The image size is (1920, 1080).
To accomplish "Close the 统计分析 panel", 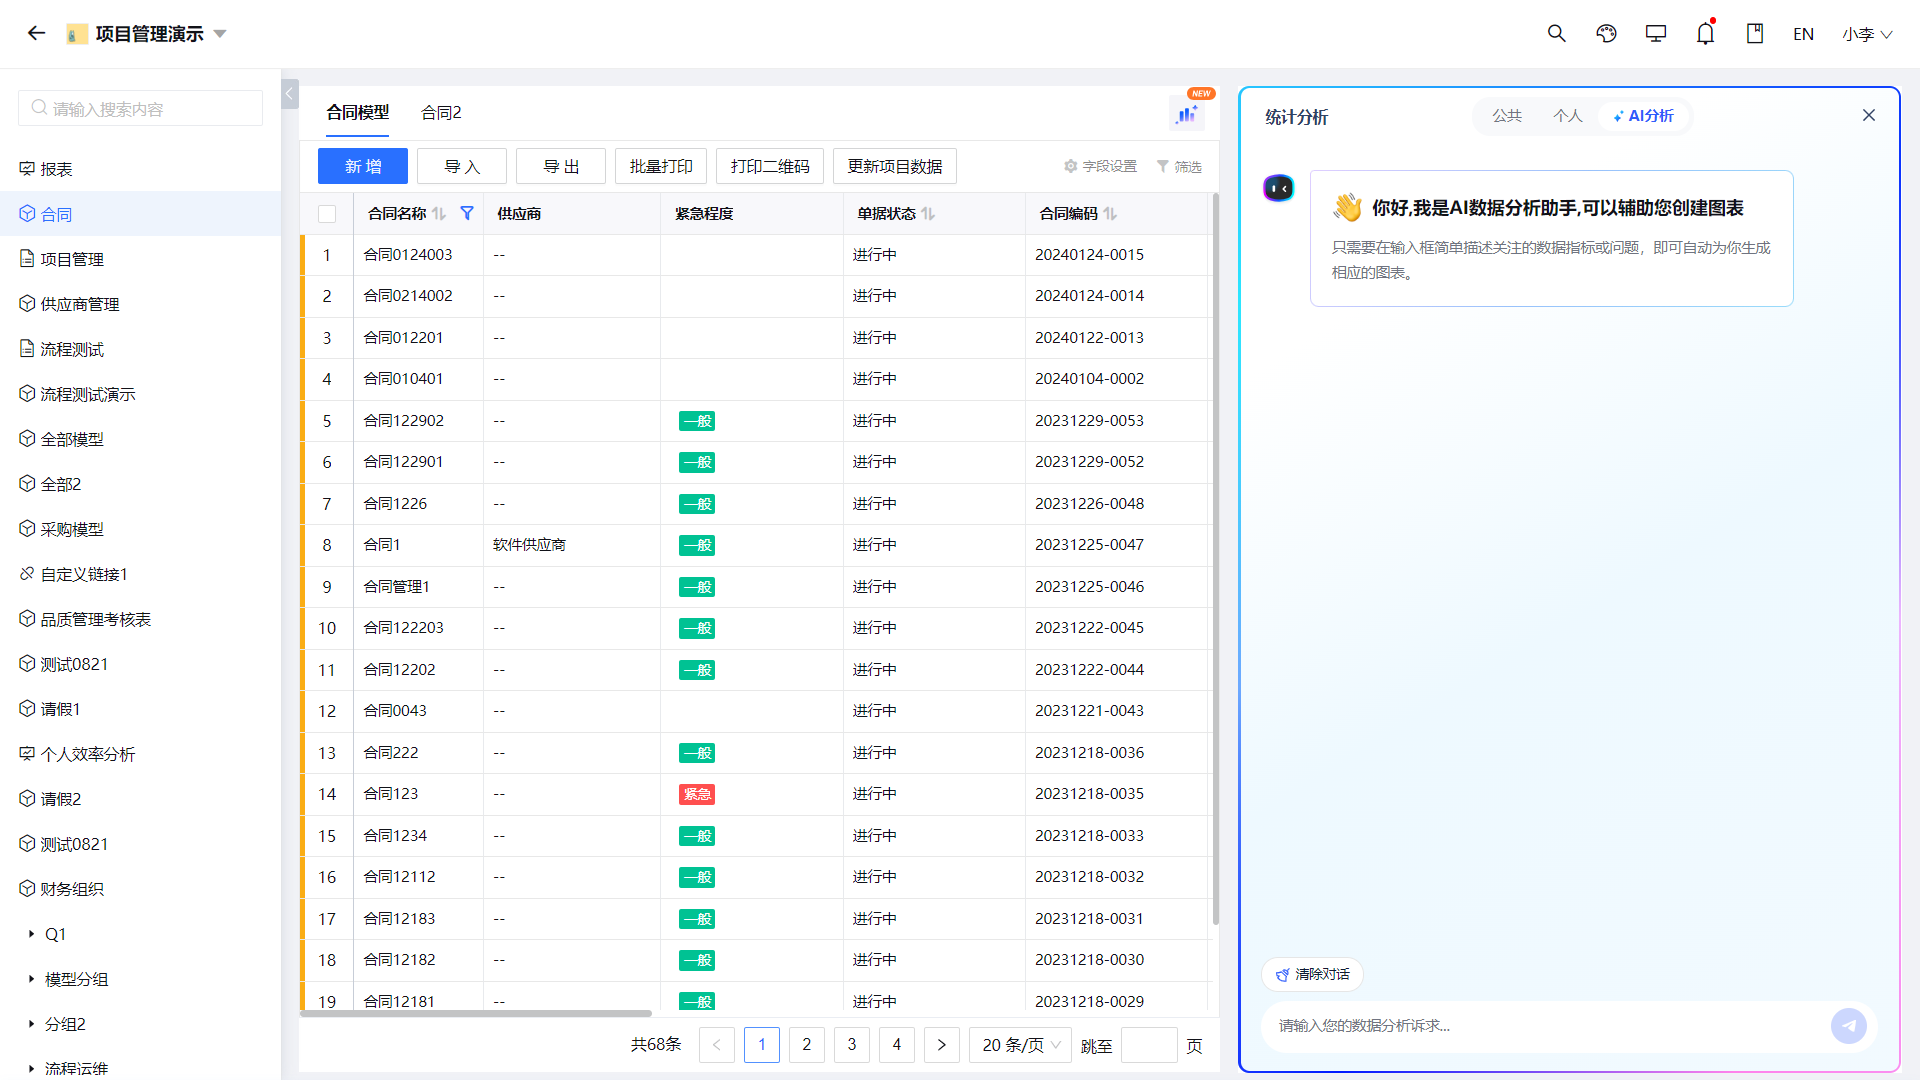I will 1868,115.
